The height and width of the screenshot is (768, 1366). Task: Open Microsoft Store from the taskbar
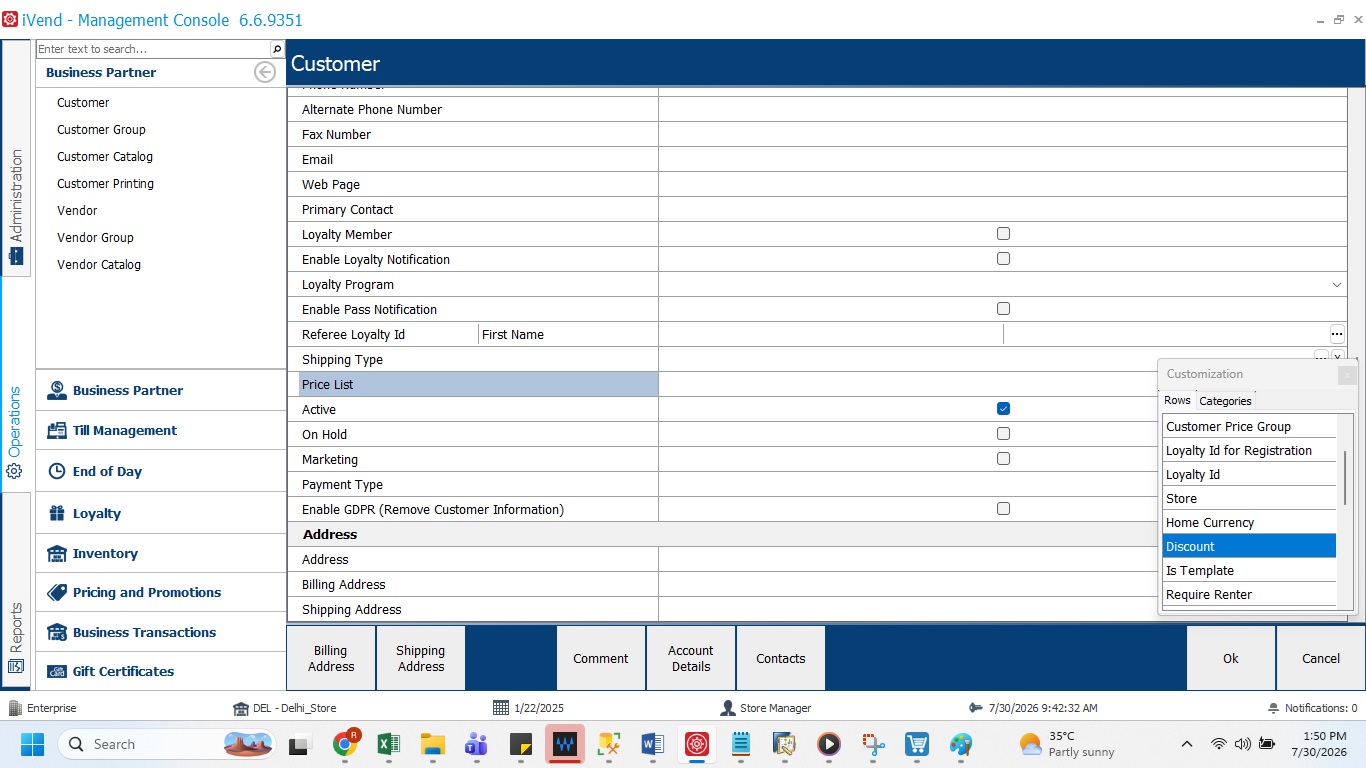point(917,744)
